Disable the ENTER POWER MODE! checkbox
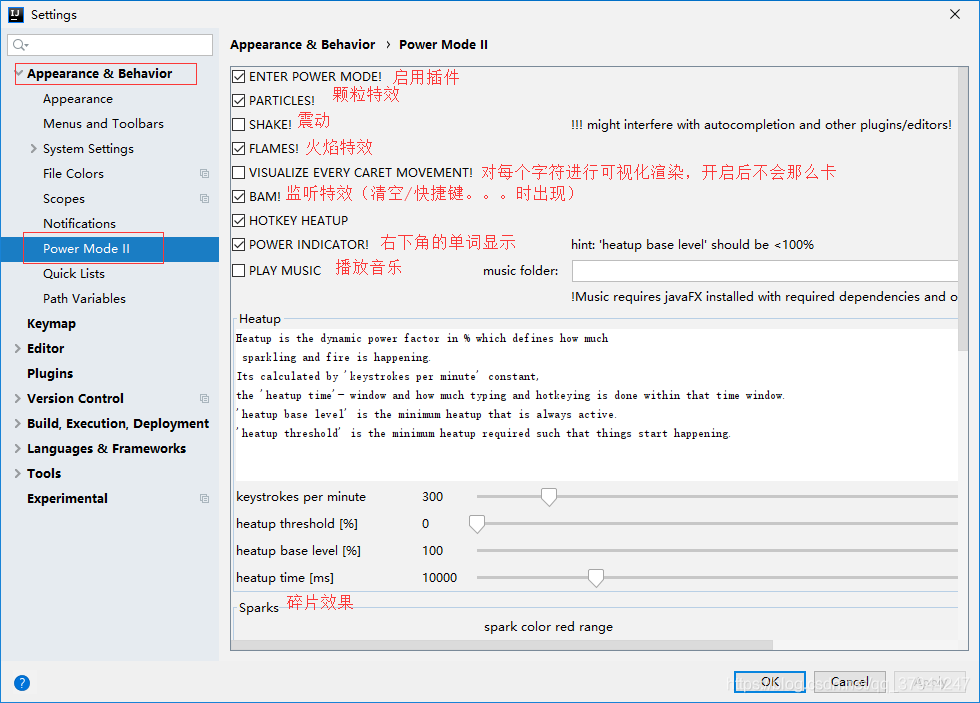Screen dimensions: 980x703 (238, 76)
